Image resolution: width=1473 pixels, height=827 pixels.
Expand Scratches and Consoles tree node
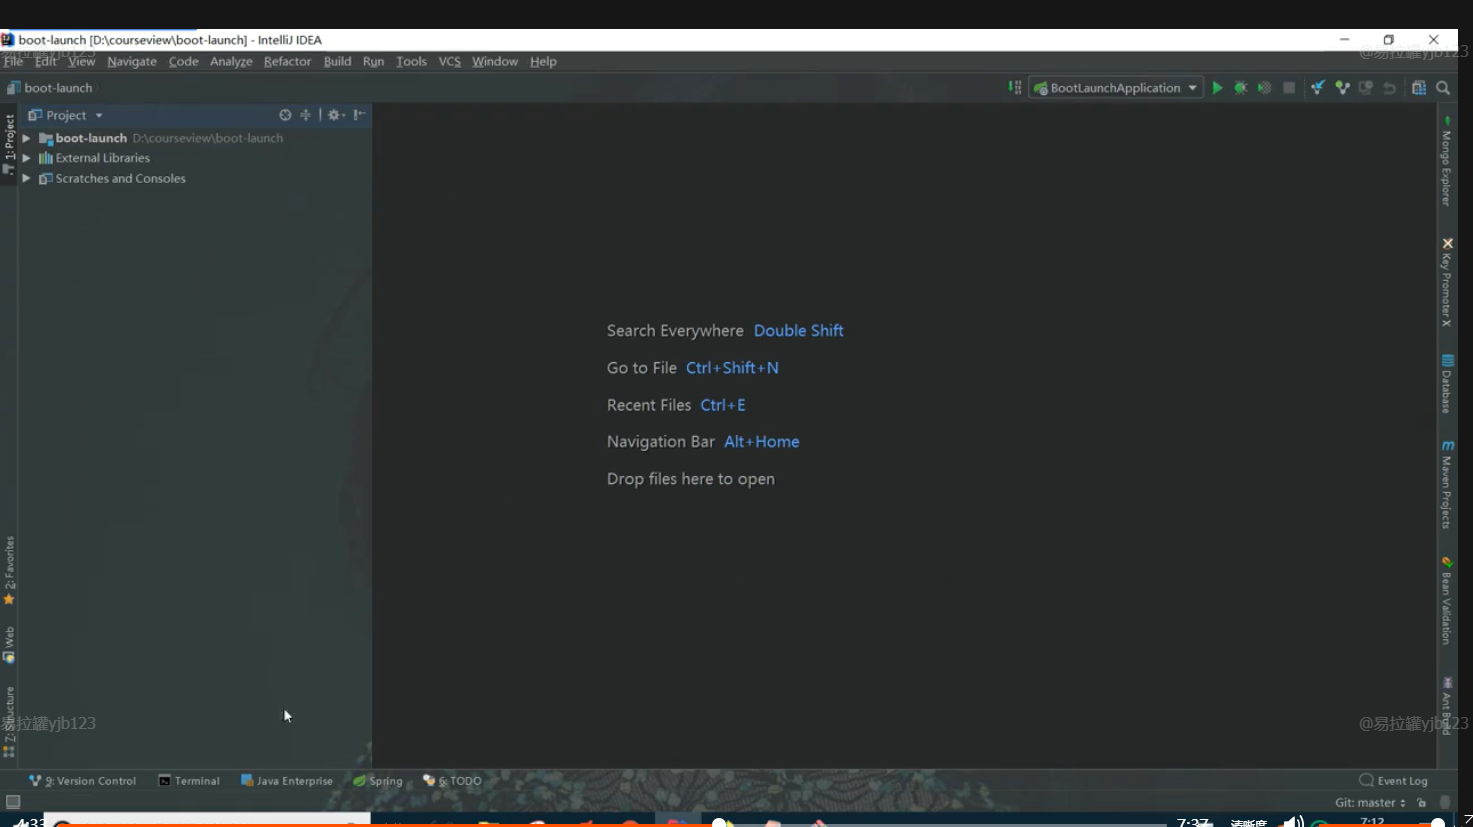coord(27,178)
